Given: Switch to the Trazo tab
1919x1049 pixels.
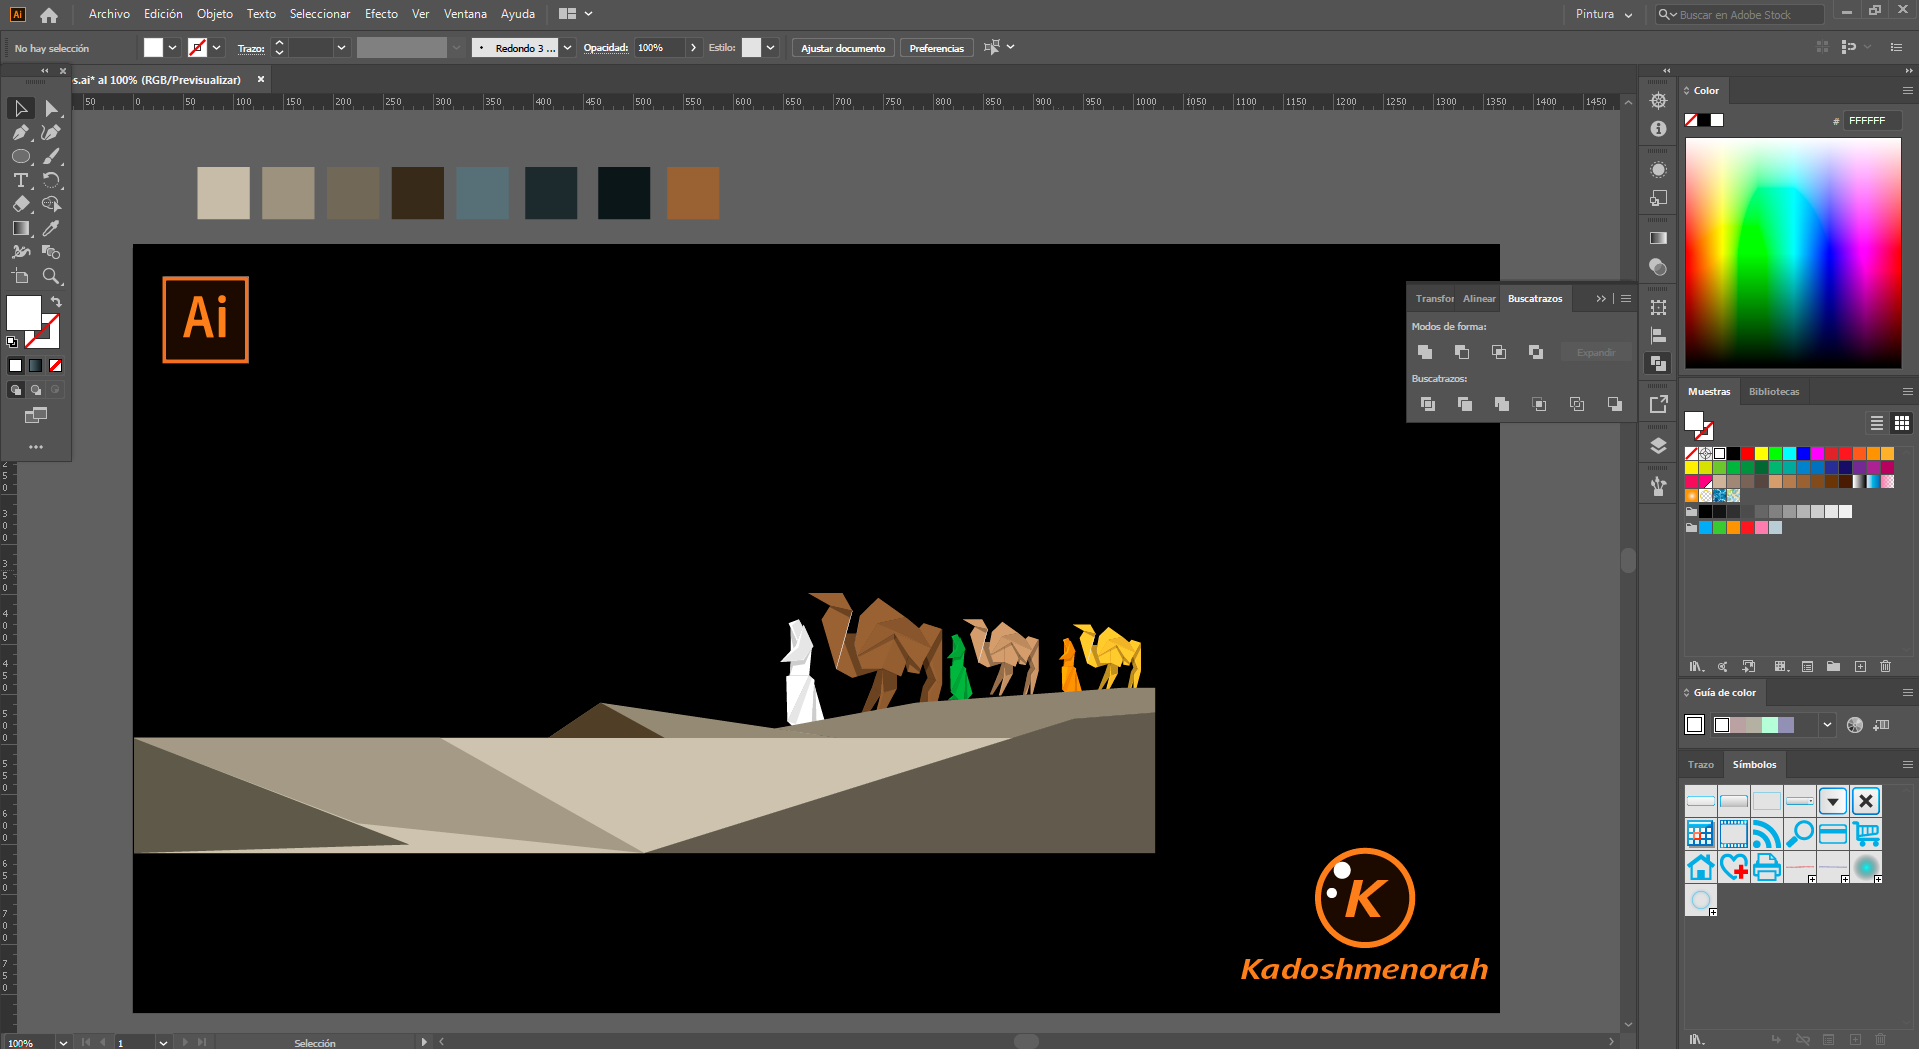Looking at the screenshot, I should (x=1701, y=765).
